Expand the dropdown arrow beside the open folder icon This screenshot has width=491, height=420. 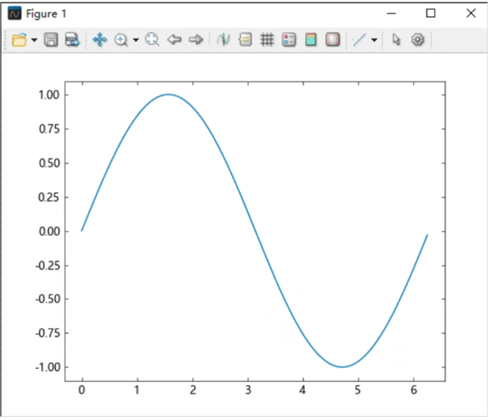click(34, 40)
